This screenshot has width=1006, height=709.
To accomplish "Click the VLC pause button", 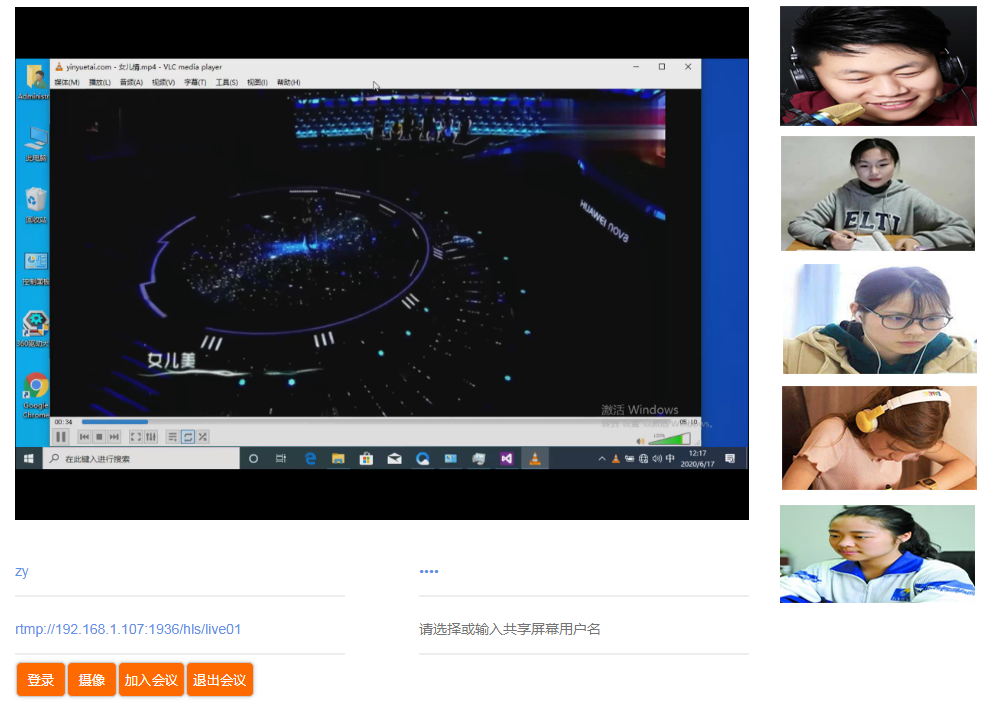I will (x=61, y=437).
